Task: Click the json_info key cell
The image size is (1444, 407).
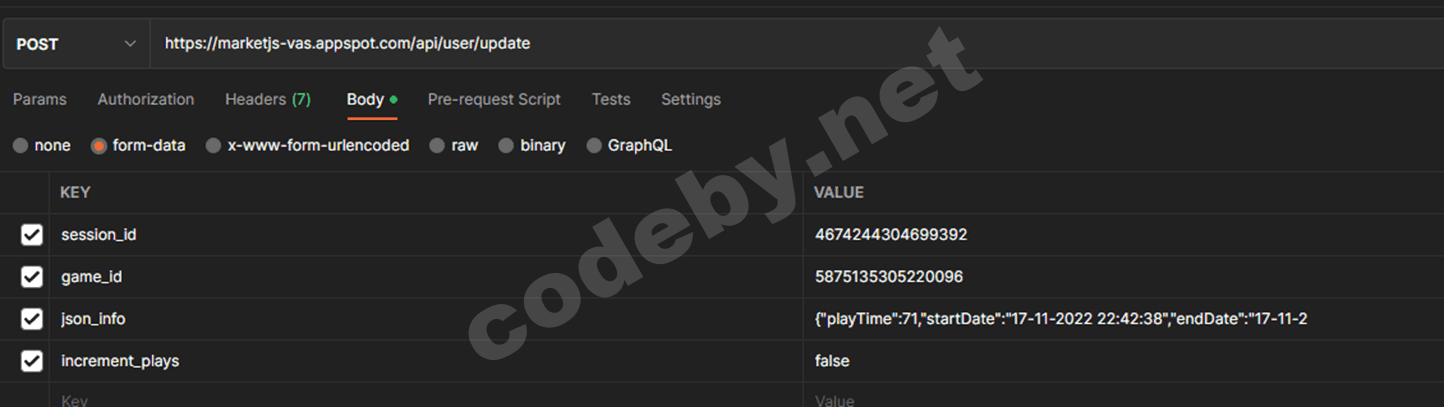Action: click(x=426, y=319)
